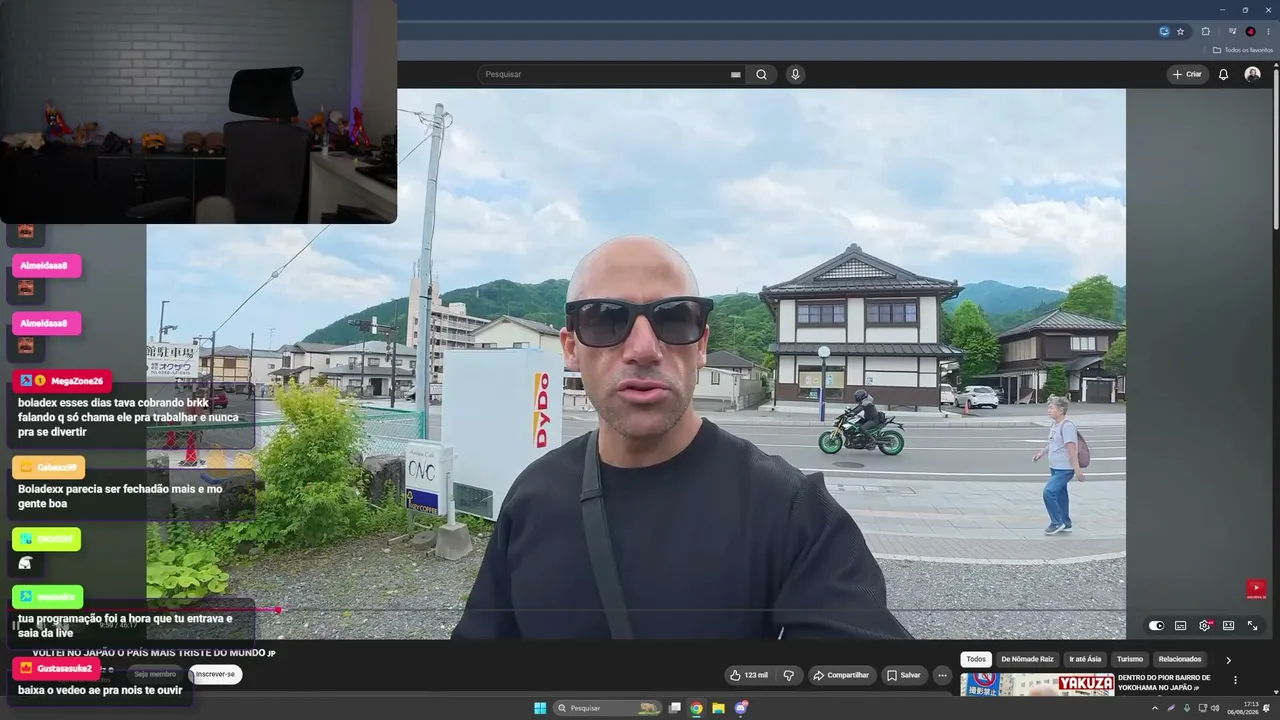Open the Chrome profile avatar
Image resolution: width=1280 pixels, height=720 pixels.
coord(1250,31)
